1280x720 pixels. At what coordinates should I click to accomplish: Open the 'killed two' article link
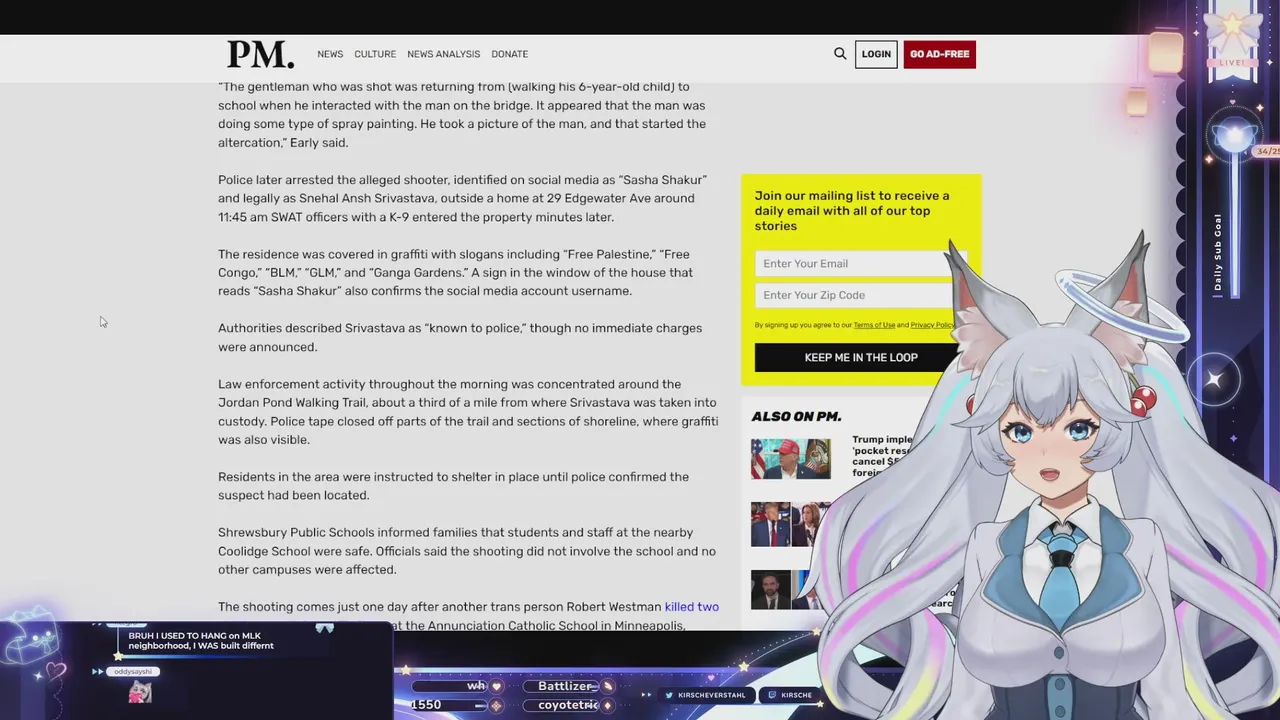[692, 607]
